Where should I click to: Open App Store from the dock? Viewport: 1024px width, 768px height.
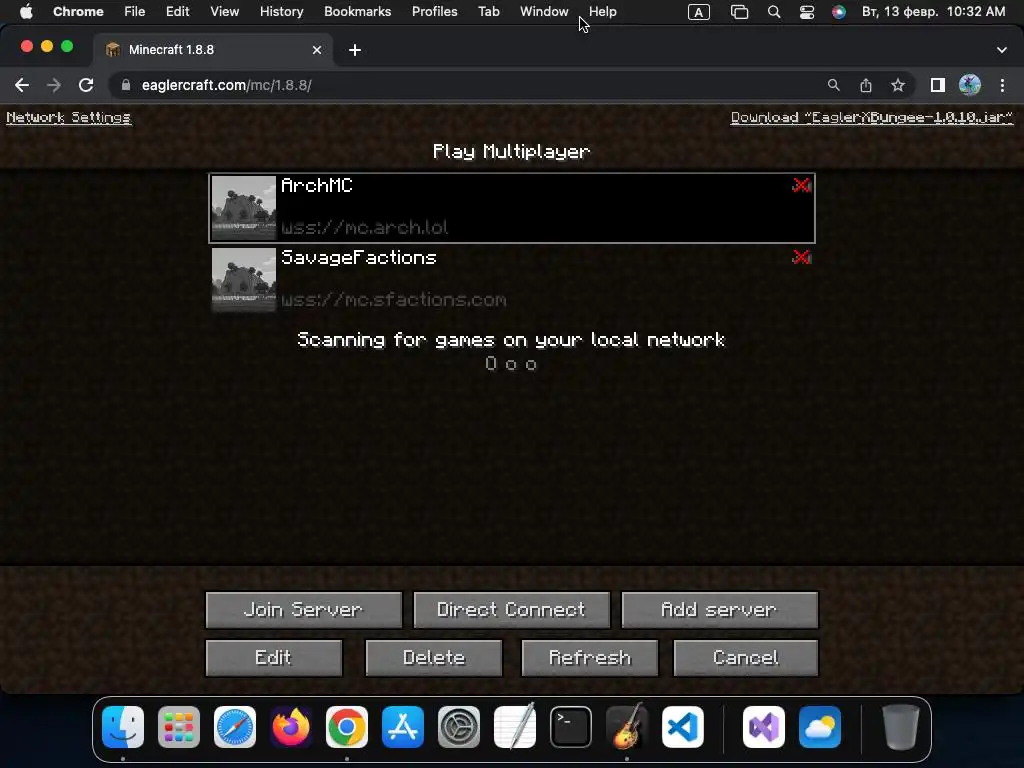click(403, 727)
